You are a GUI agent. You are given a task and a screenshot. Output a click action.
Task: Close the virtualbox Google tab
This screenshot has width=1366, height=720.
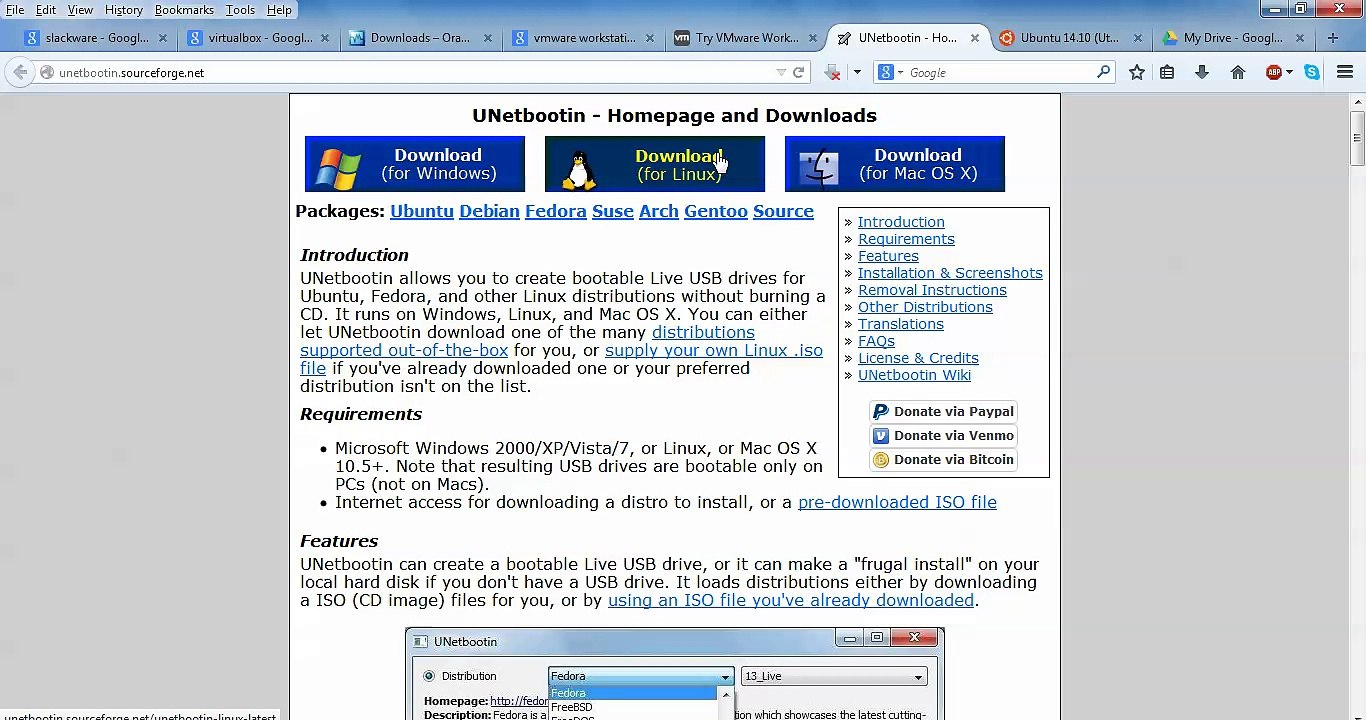[326, 38]
